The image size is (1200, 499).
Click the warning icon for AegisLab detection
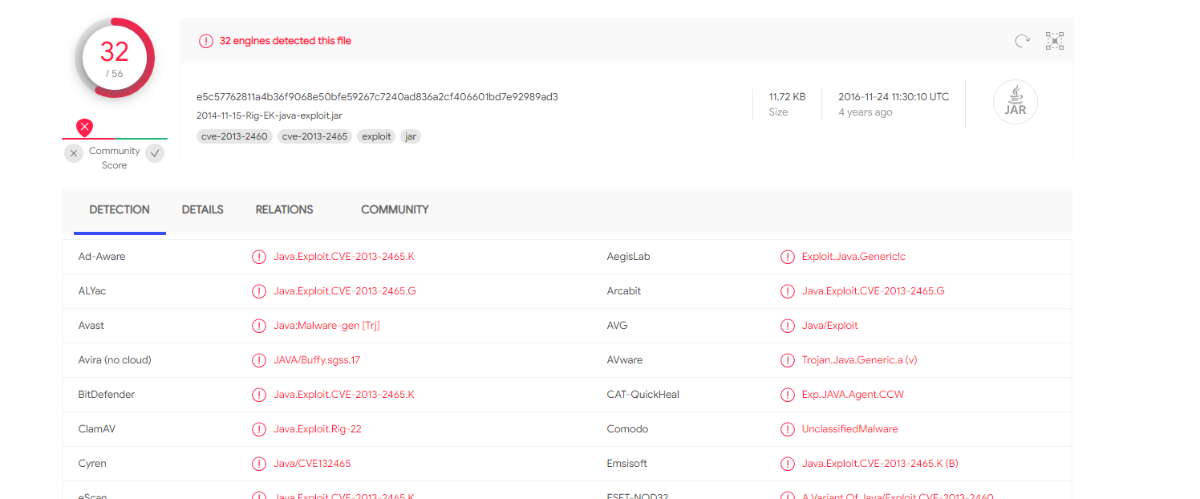787,257
